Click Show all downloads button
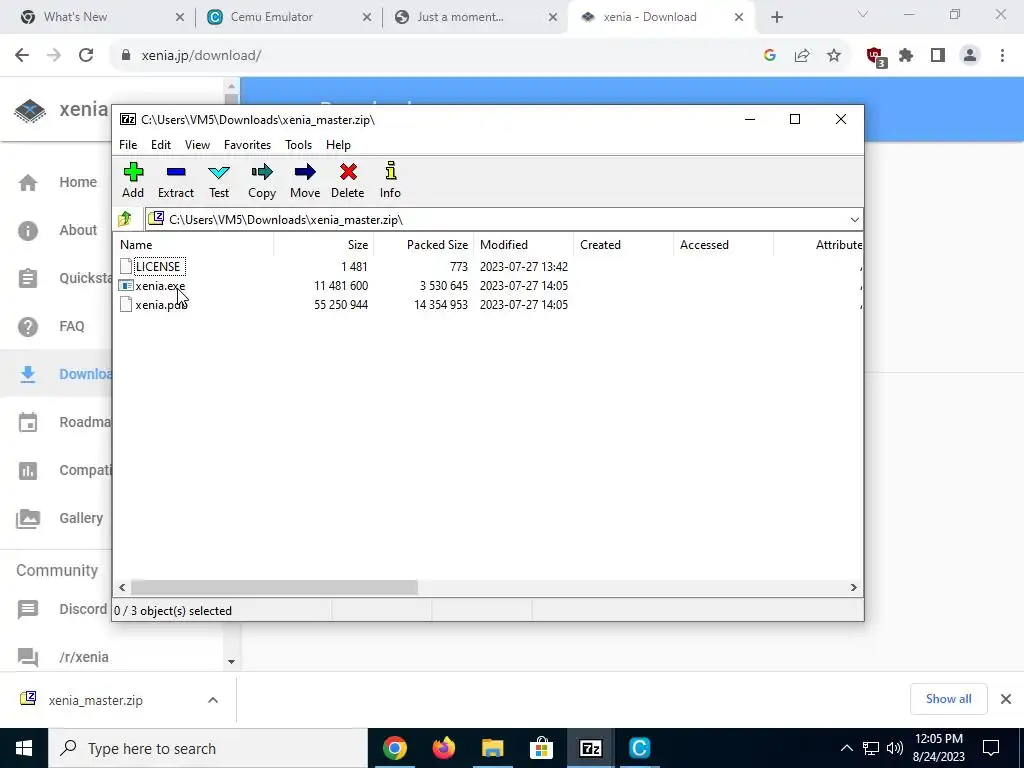 (x=948, y=699)
